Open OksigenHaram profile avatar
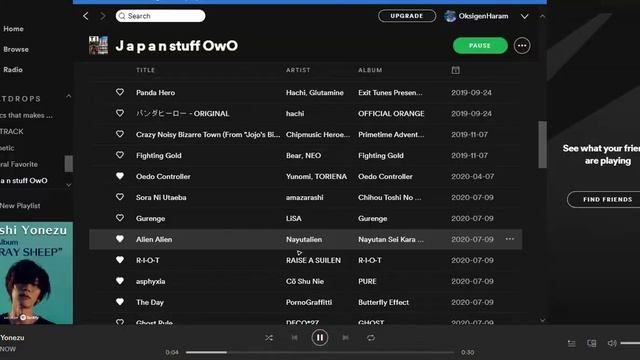Image resolution: width=640 pixels, height=360 pixels. coord(450,16)
